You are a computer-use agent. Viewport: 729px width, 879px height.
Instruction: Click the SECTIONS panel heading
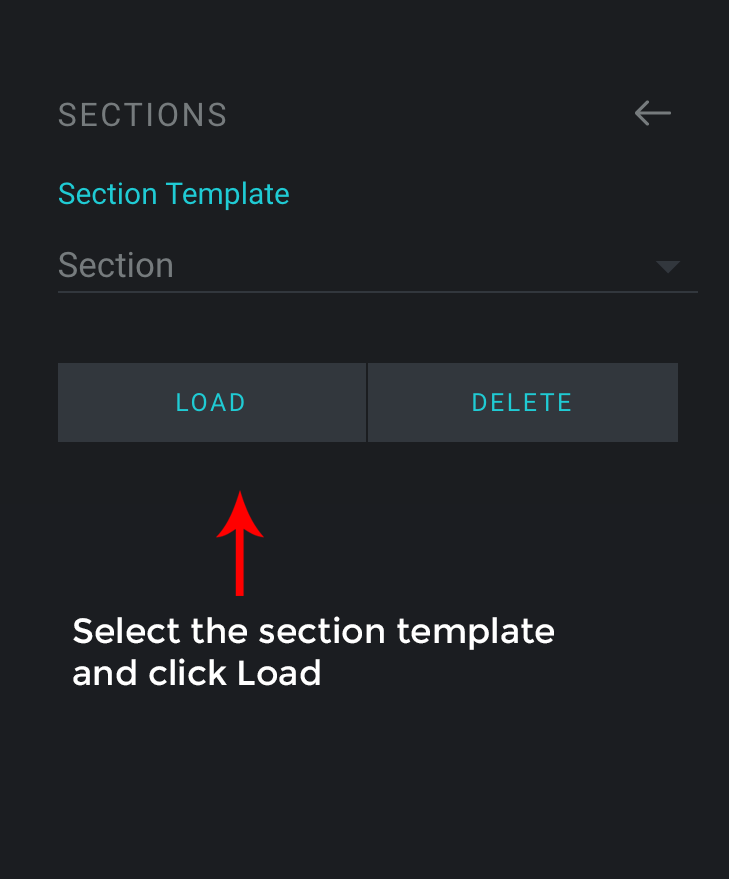143,115
